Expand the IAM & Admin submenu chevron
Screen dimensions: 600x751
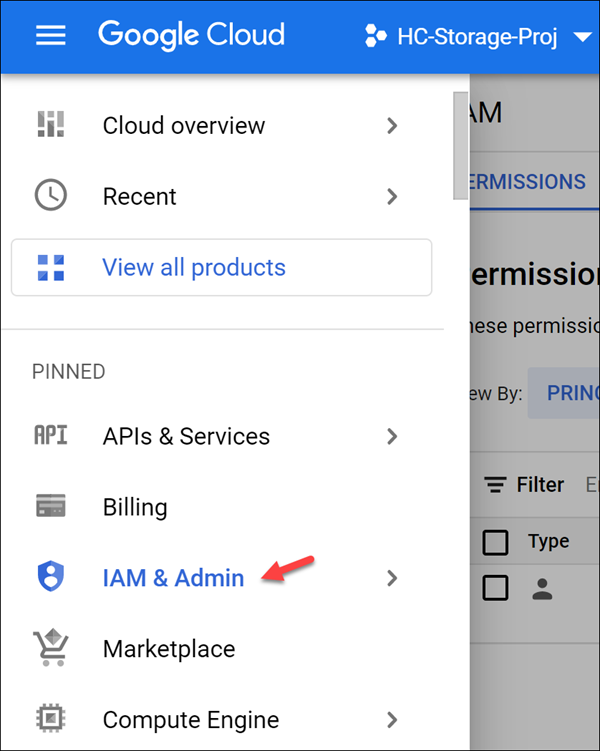click(x=392, y=578)
